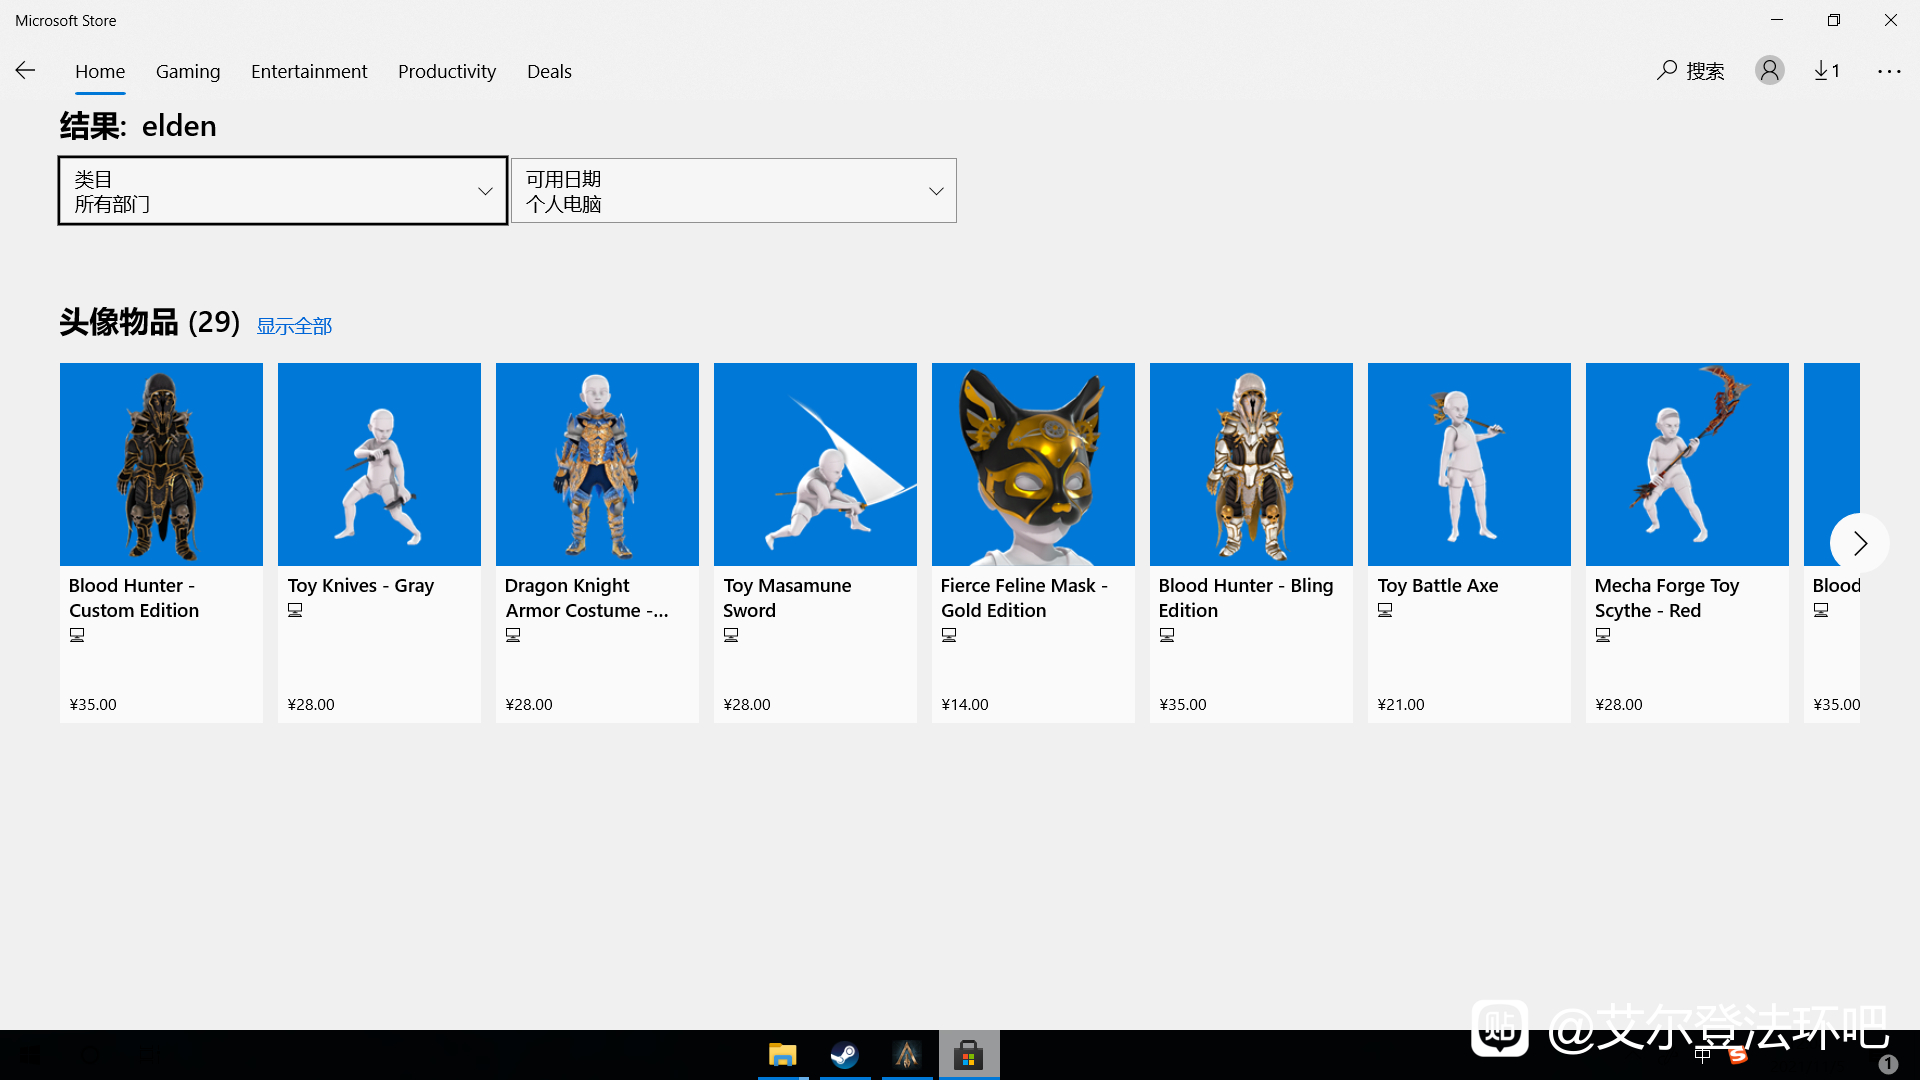1920x1080 pixels.
Task: Open the Productivity tab
Action: click(x=447, y=71)
